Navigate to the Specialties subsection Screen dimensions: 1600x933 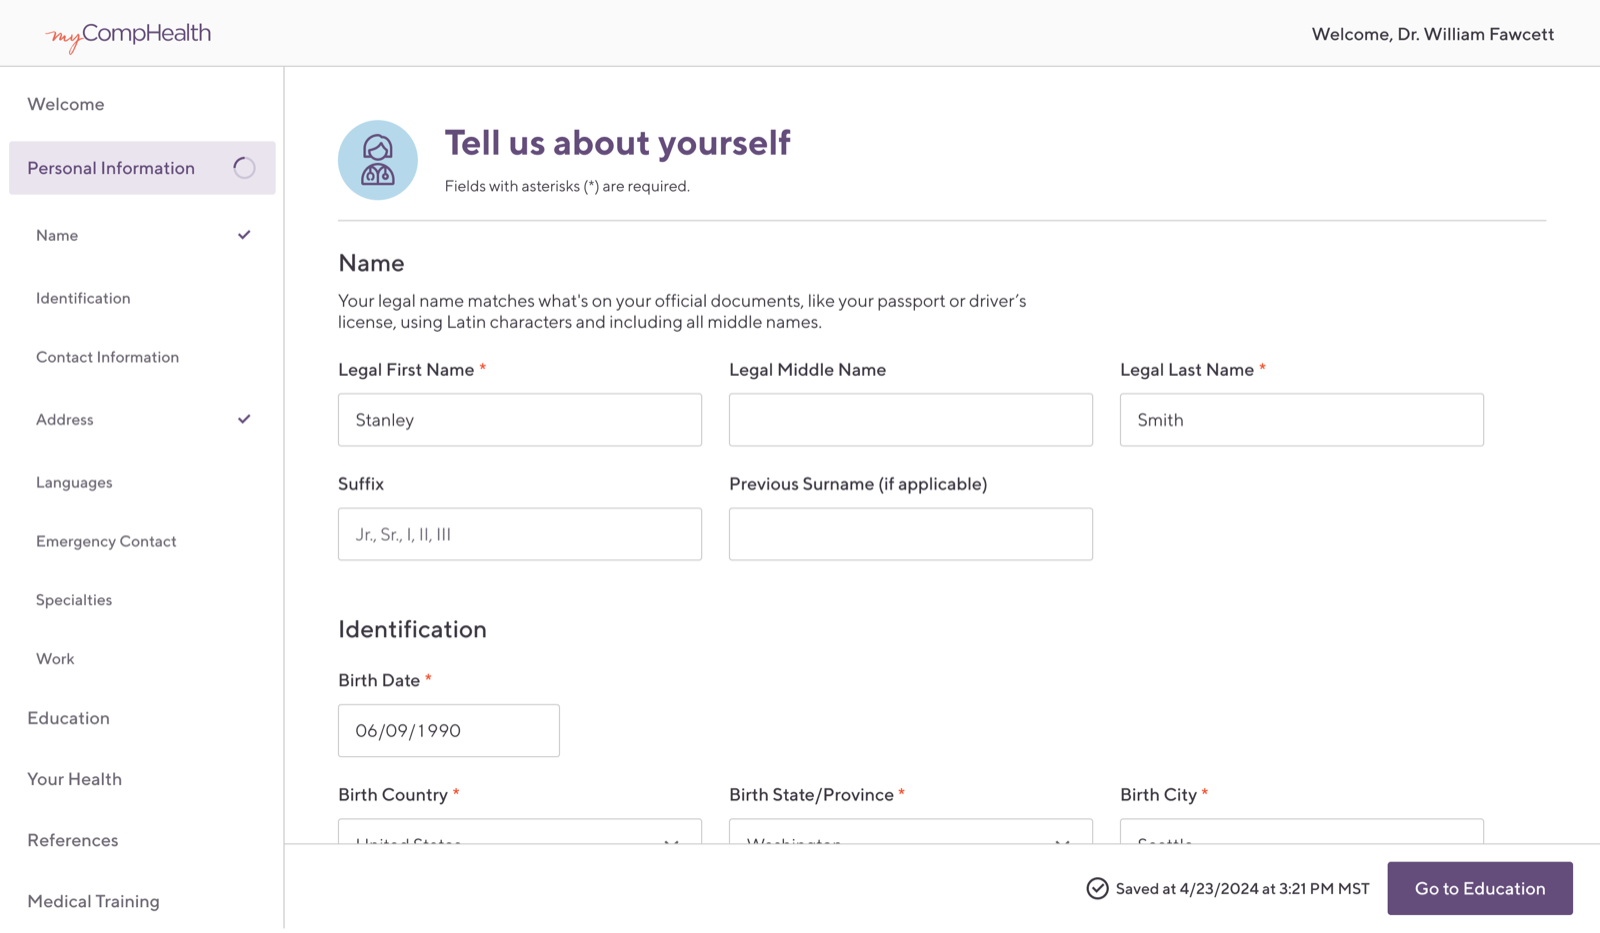pos(74,600)
